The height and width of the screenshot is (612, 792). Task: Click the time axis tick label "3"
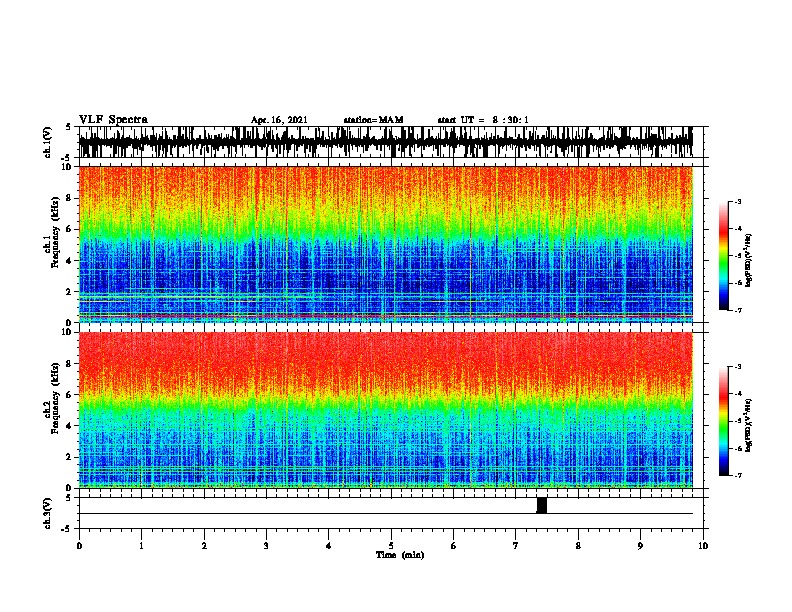[266, 546]
